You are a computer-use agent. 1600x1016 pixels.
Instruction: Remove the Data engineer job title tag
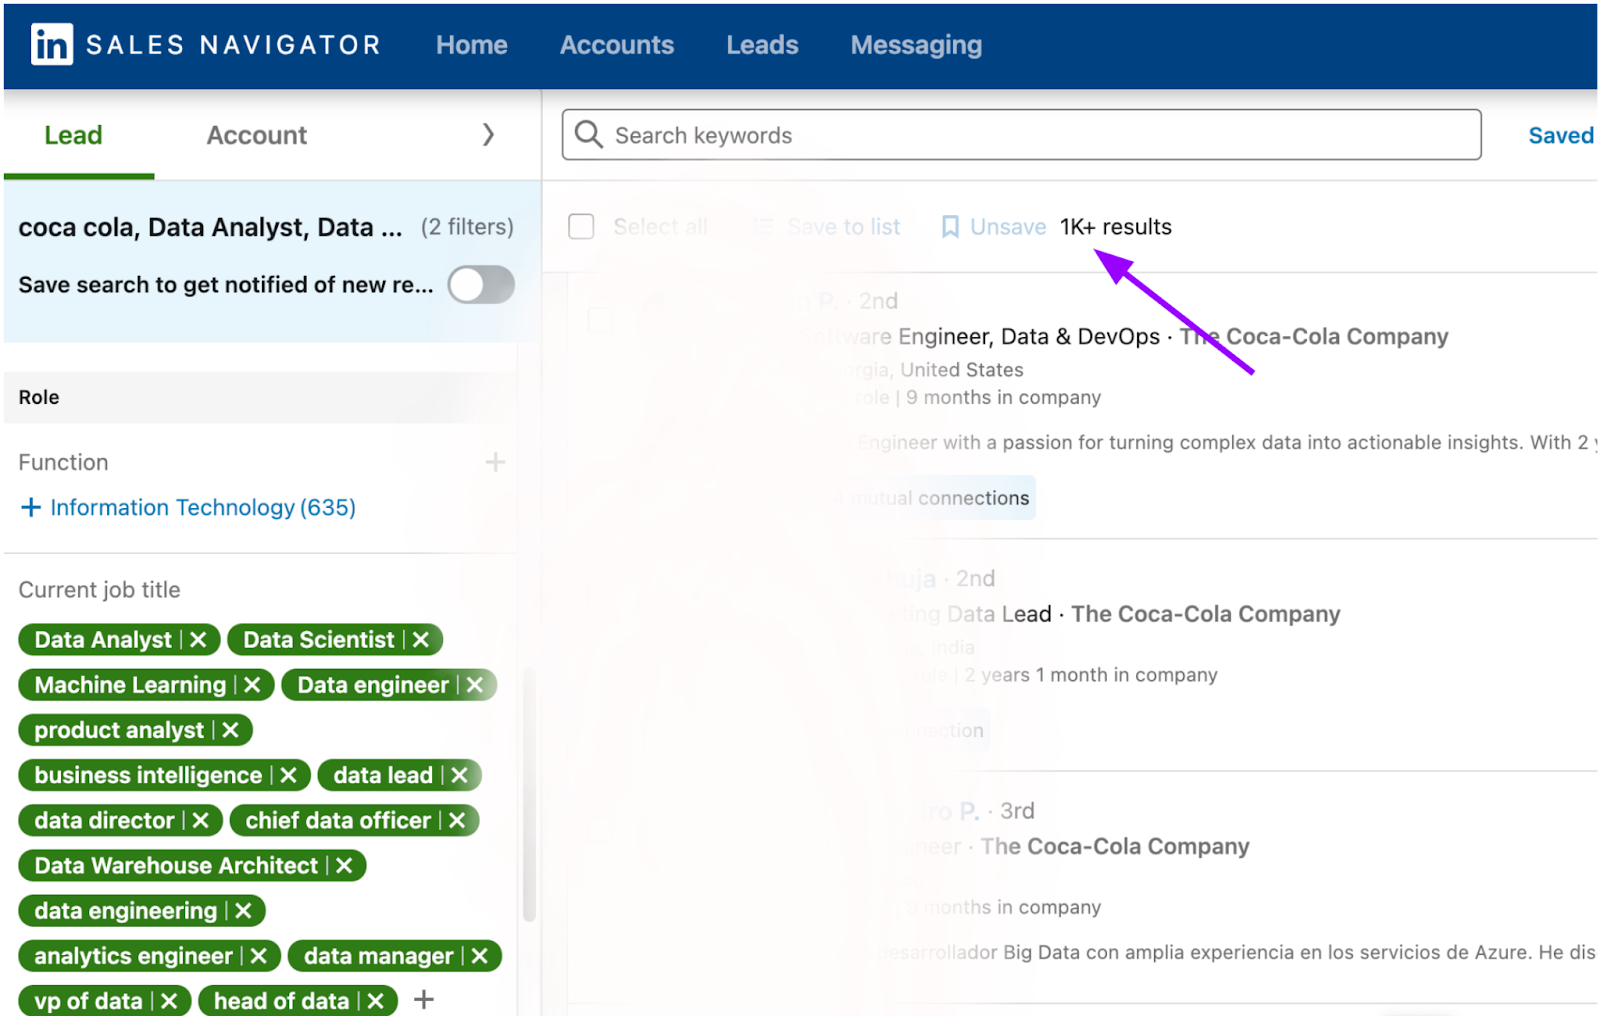[x=475, y=685]
